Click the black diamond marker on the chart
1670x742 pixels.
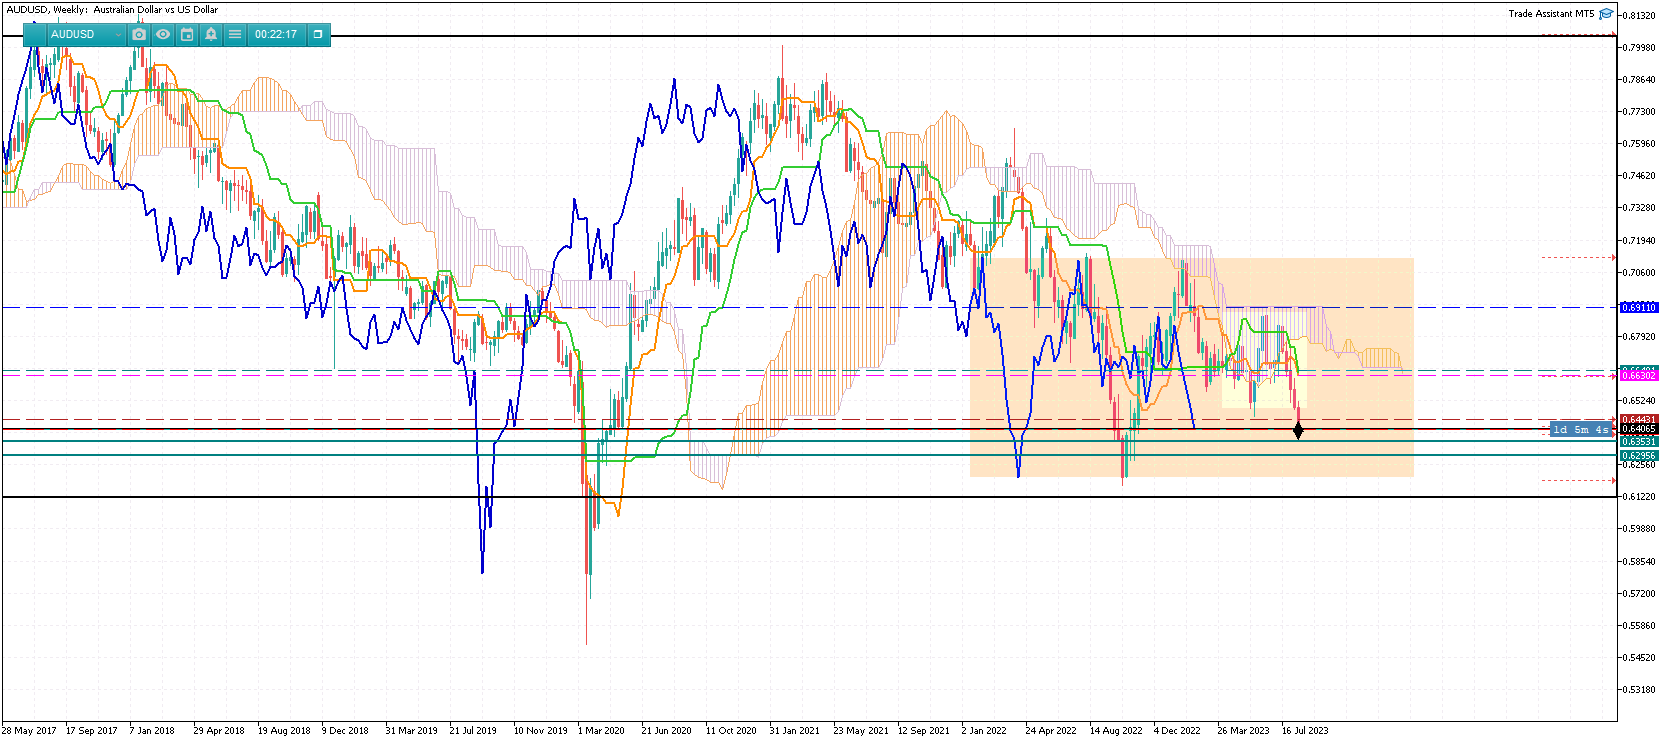click(1298, 431)
